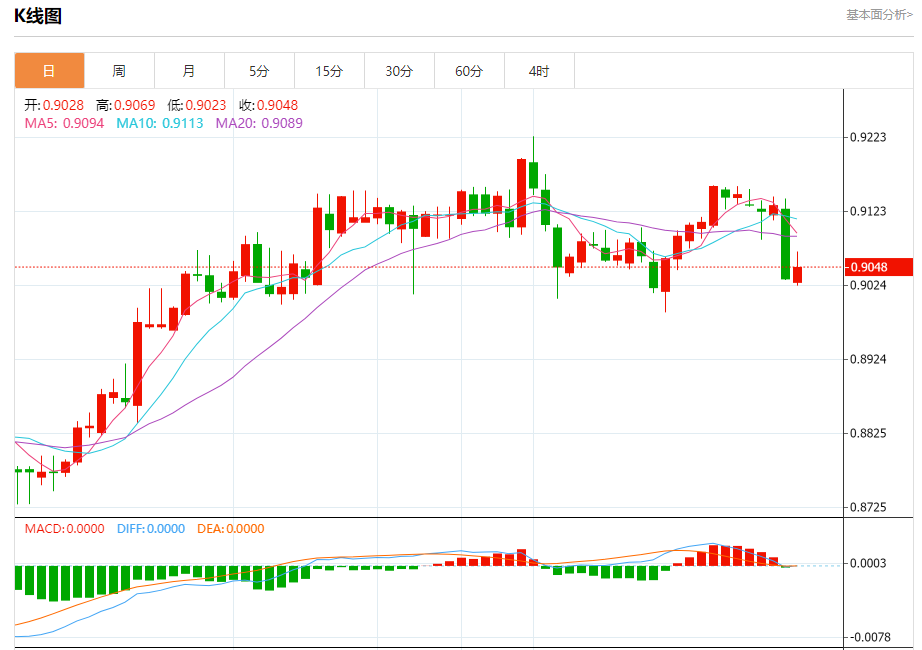This screenshot has height=650, width=922.
Task: Click the candlestick at the chart's highest peak
Action: [533, 175]
